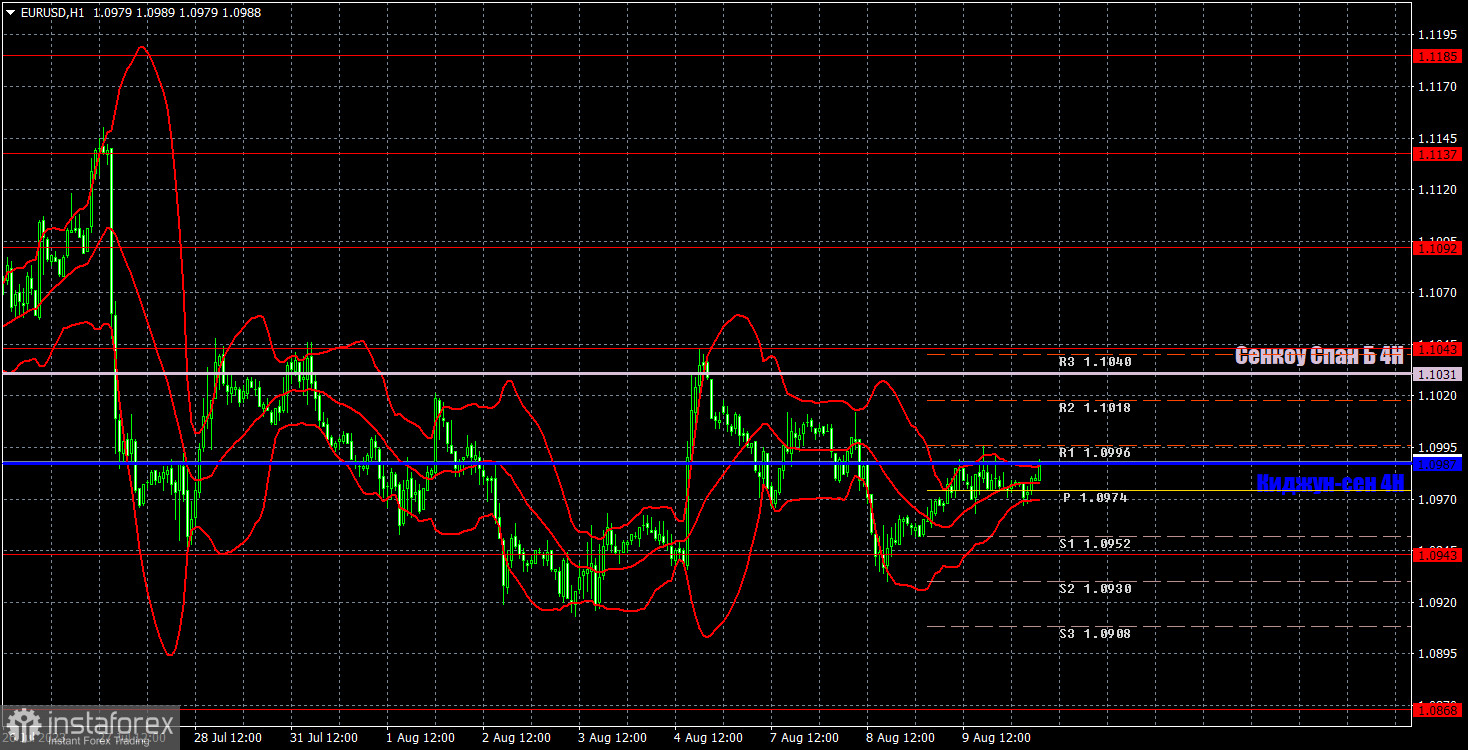Select the R3 1.1040 pivot label
Image resolution: width=1468 pixels, height=750 pixels.
coord(1095,362)
